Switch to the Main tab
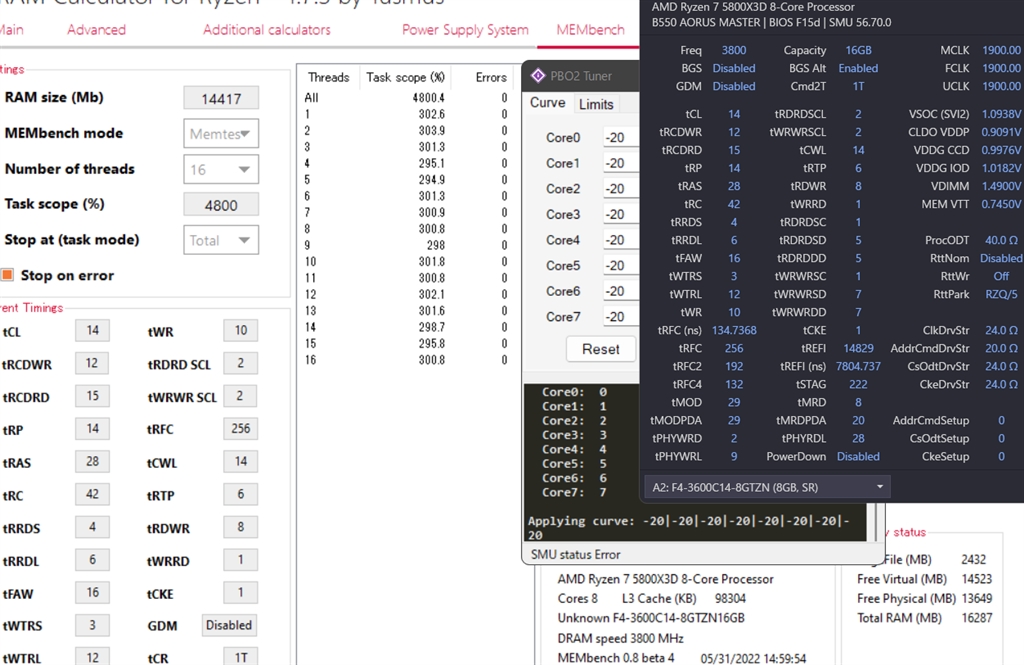The width and height of the screenshot is (1024, 665). (x=11, y=30)
